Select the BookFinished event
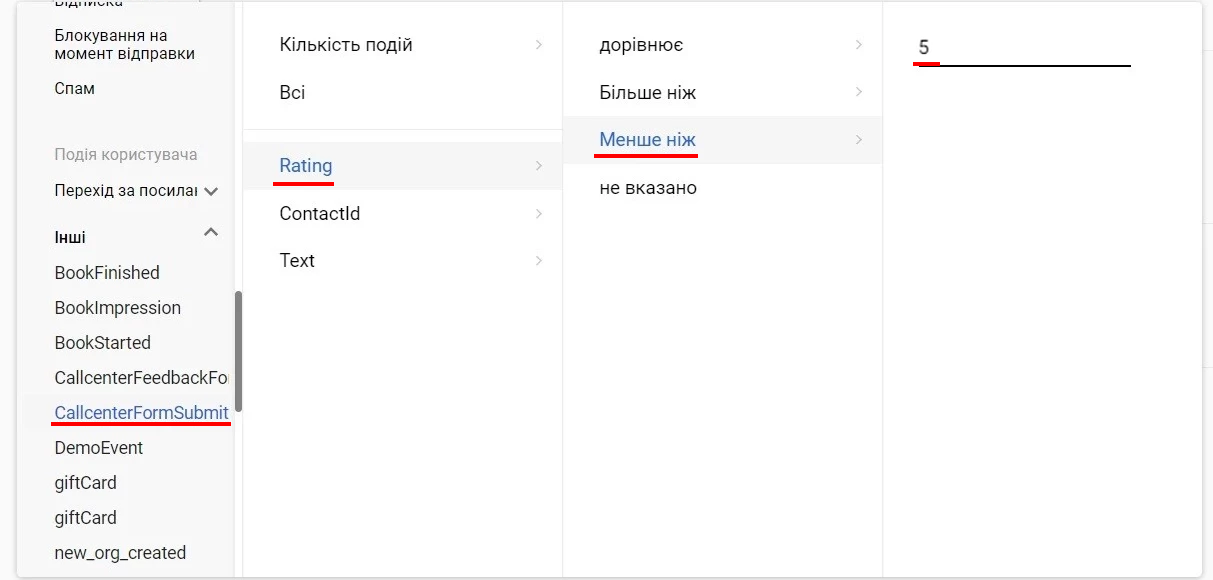The width and height of the screenshot is (1213, 580). [107, 273]
